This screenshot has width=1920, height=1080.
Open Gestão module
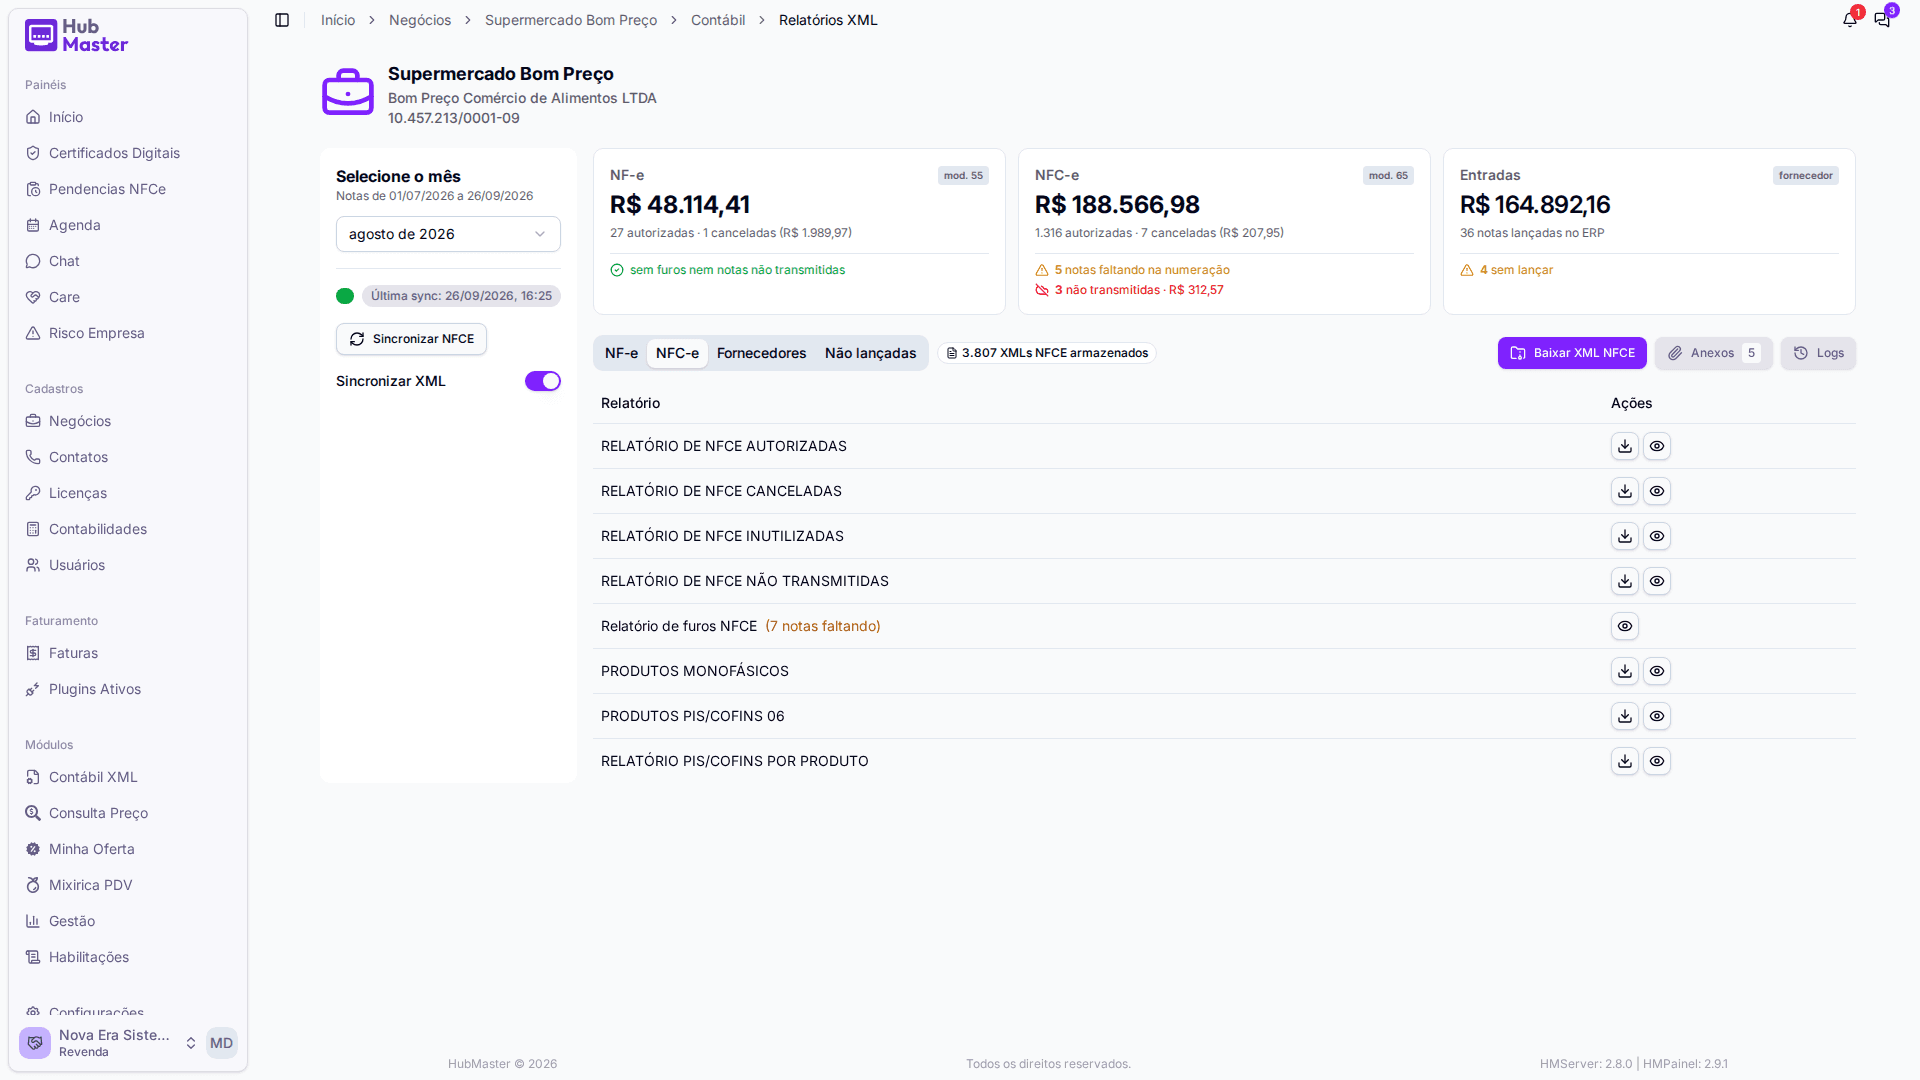pos(128,921)
